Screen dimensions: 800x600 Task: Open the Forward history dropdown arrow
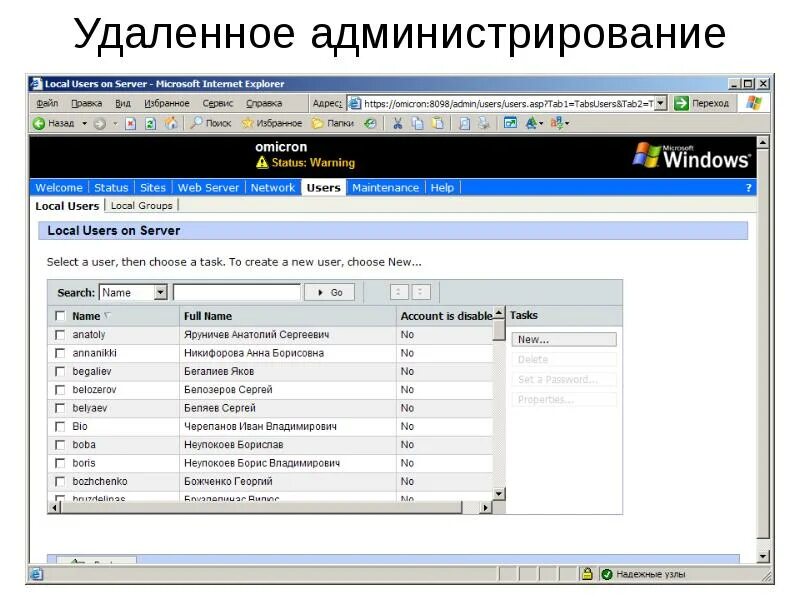(x=115, y=123)
